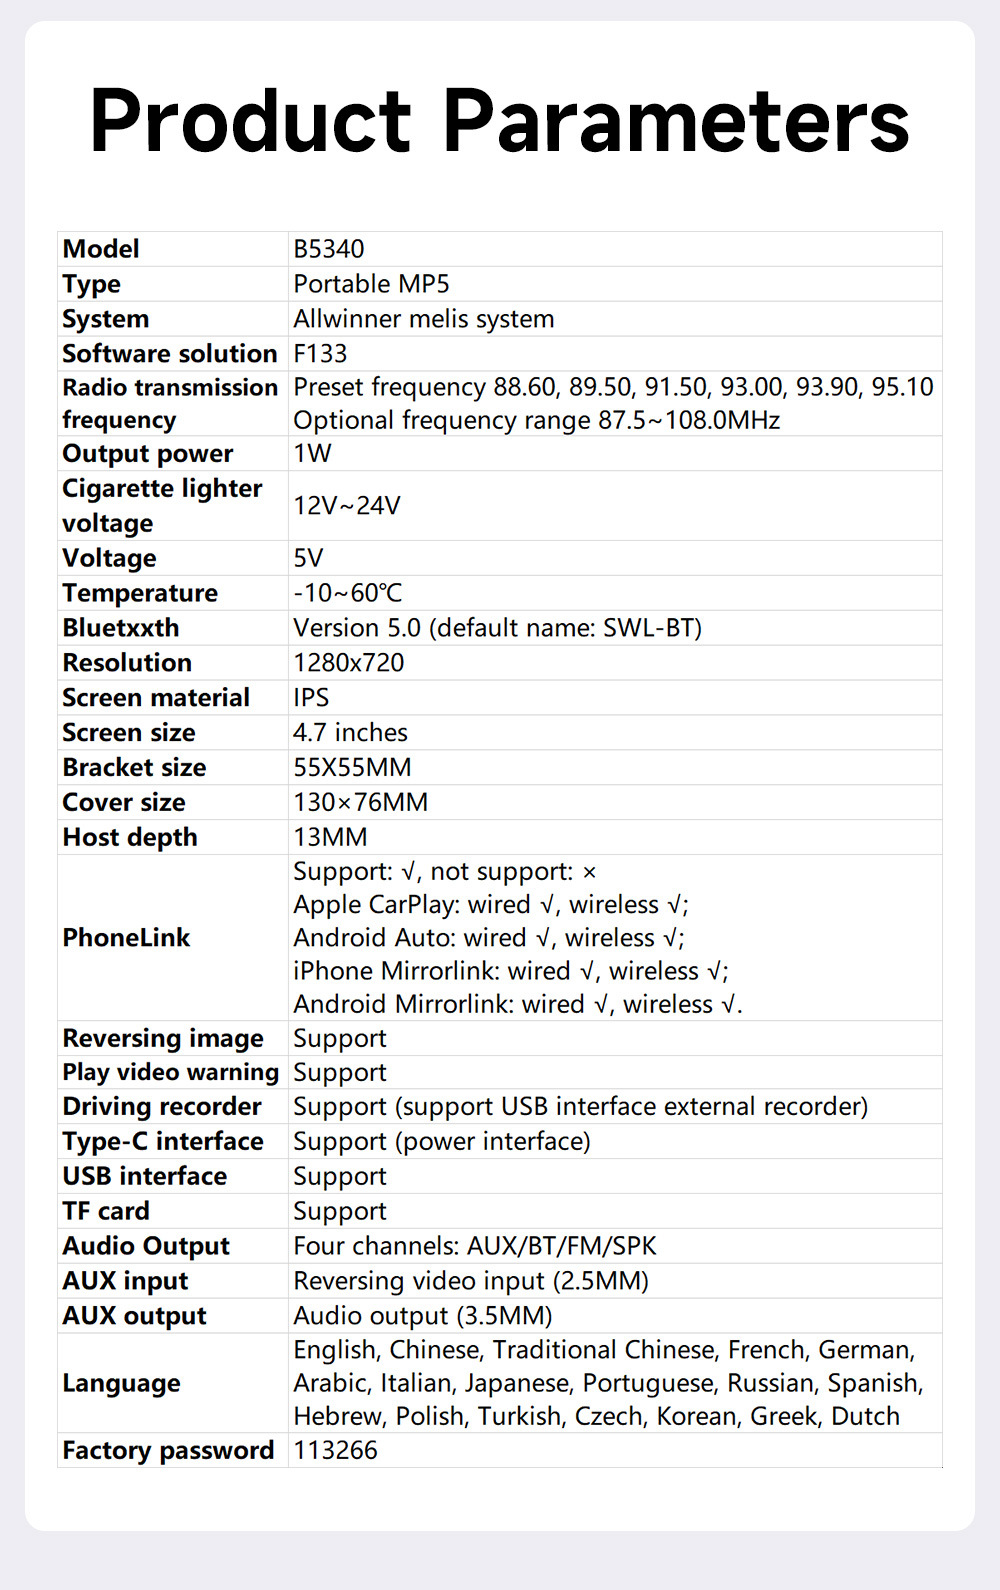Select the Version 5.0 default name text
This screenshot has height=1590, width=1000.
(x=497, y=628)
